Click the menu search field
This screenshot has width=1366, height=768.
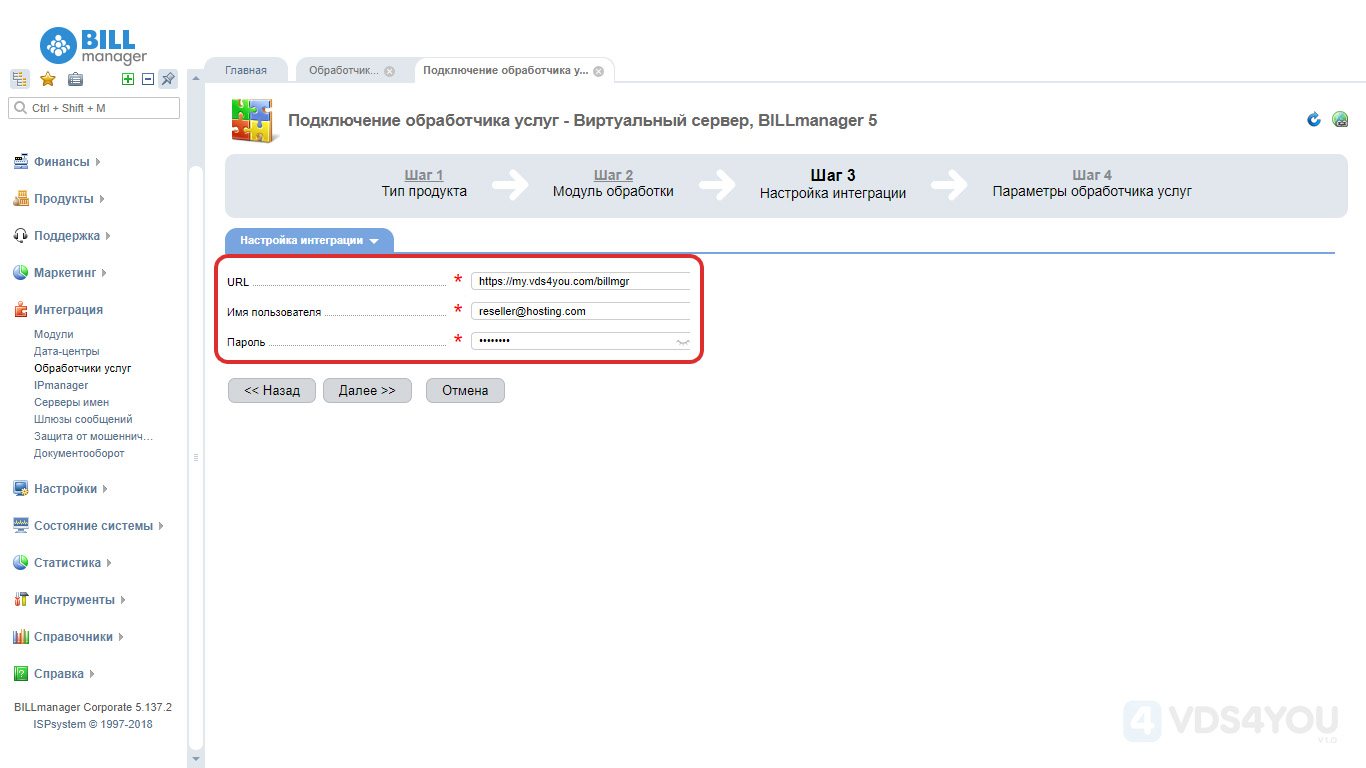(x=94, y=108)
